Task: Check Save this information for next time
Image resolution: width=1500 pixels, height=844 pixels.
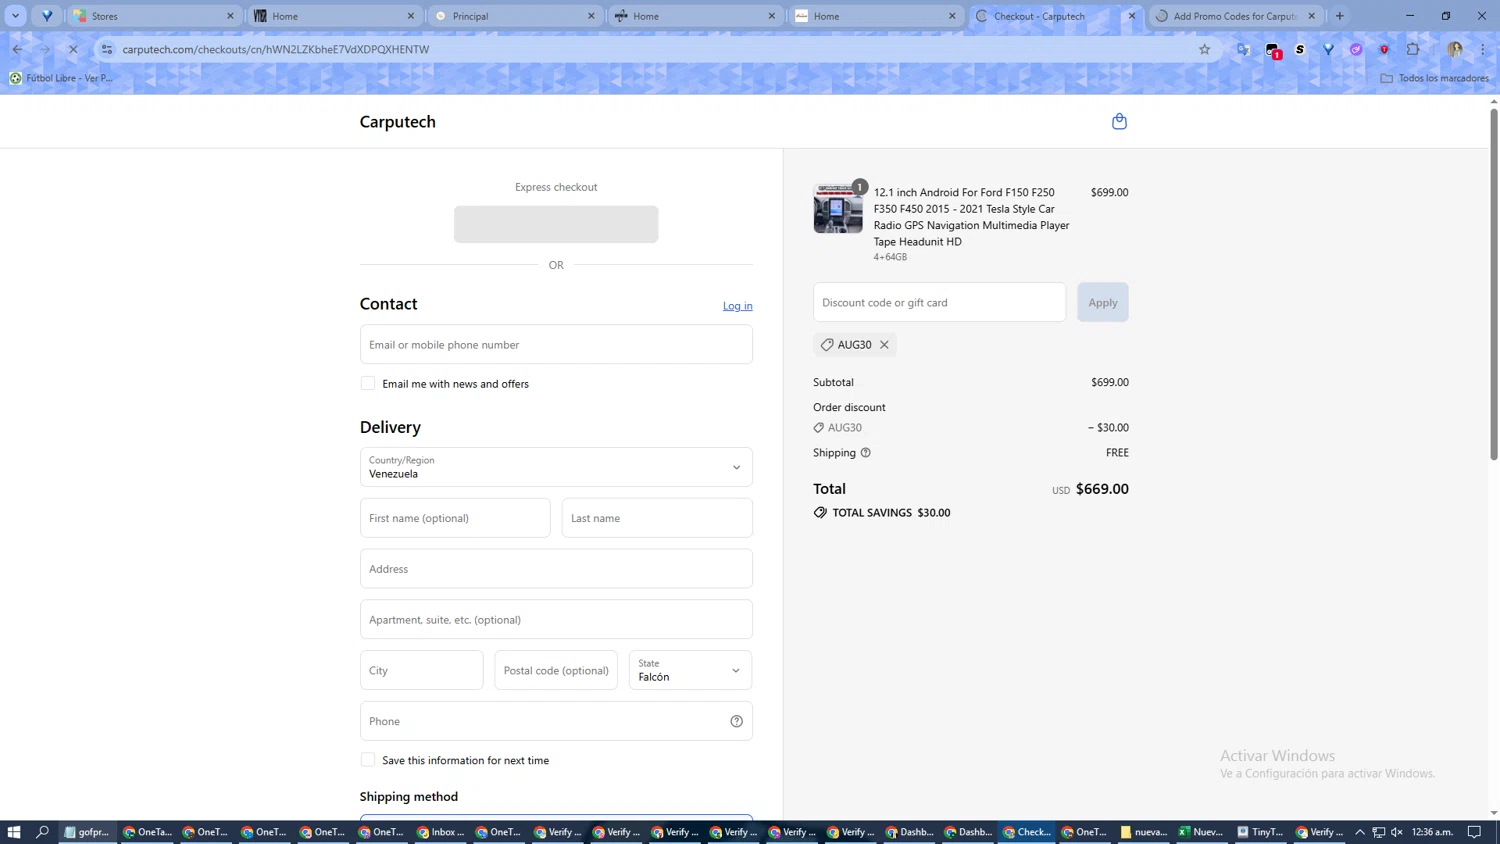Action: click(x=368, y=760)
